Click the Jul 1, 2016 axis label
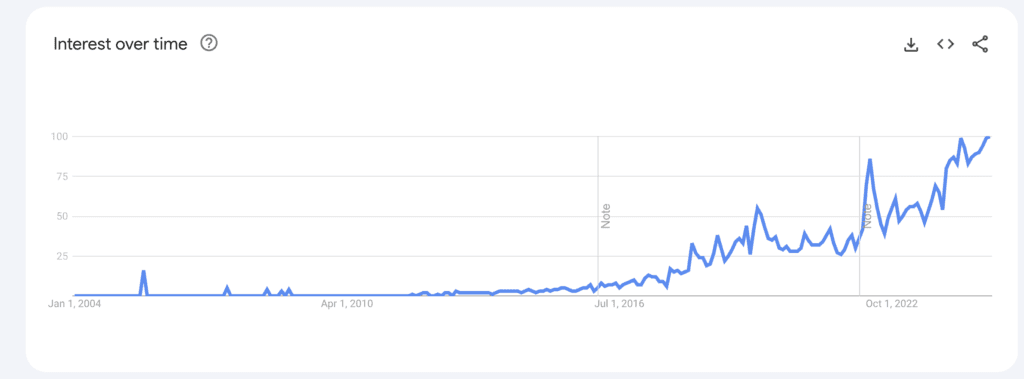Image resolution: width=1024 pixels, height=379 pixels. pos(618,304)
